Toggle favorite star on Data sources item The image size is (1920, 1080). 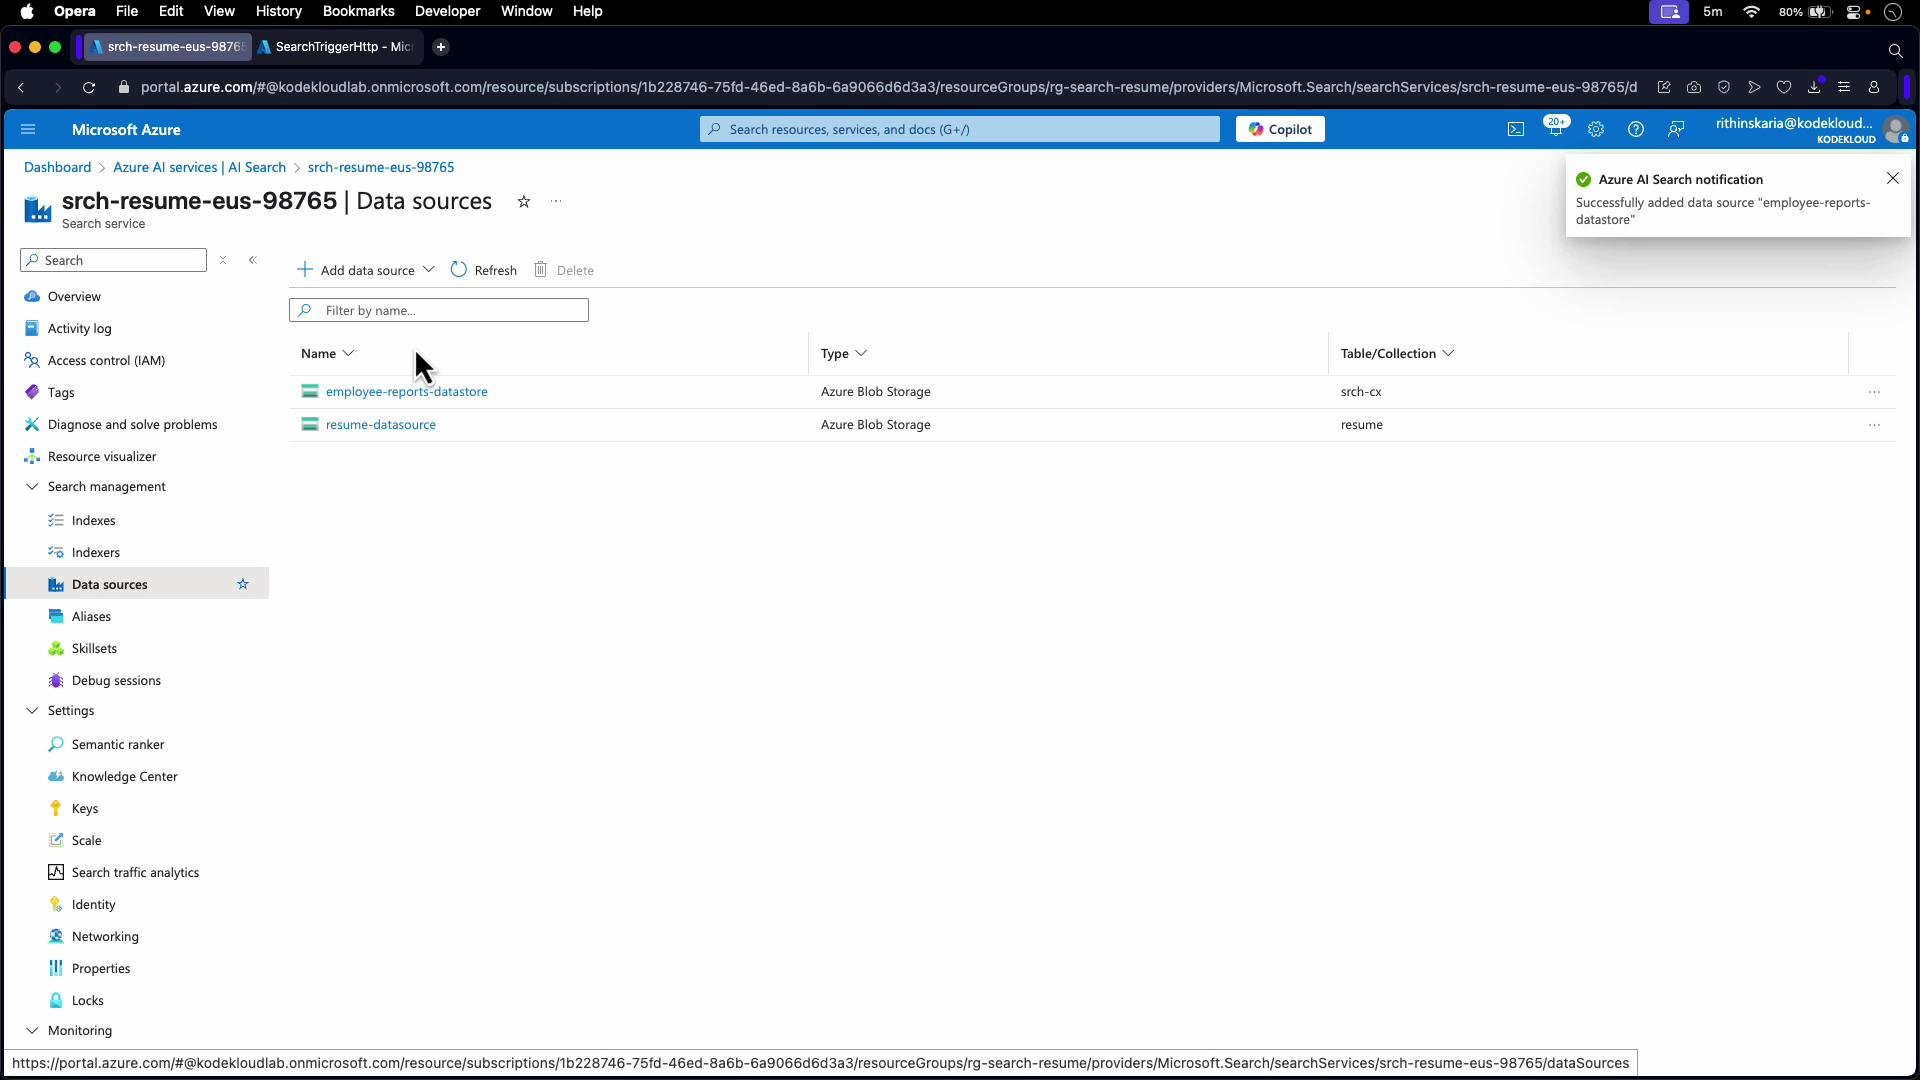243,584
